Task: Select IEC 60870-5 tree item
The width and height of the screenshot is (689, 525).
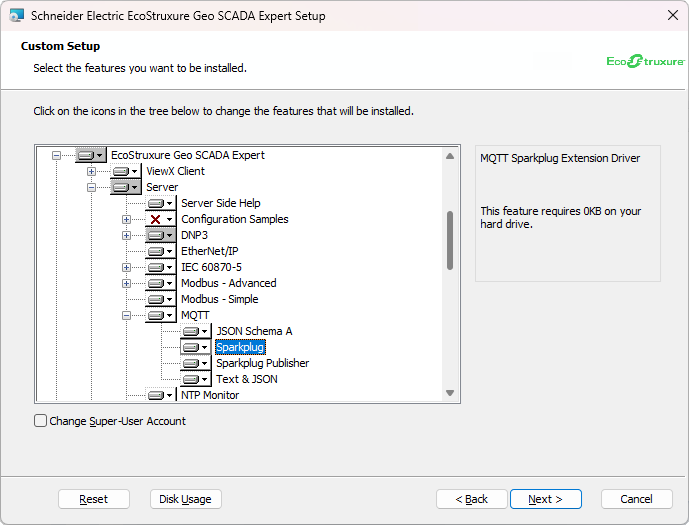Action: [211, 267]
